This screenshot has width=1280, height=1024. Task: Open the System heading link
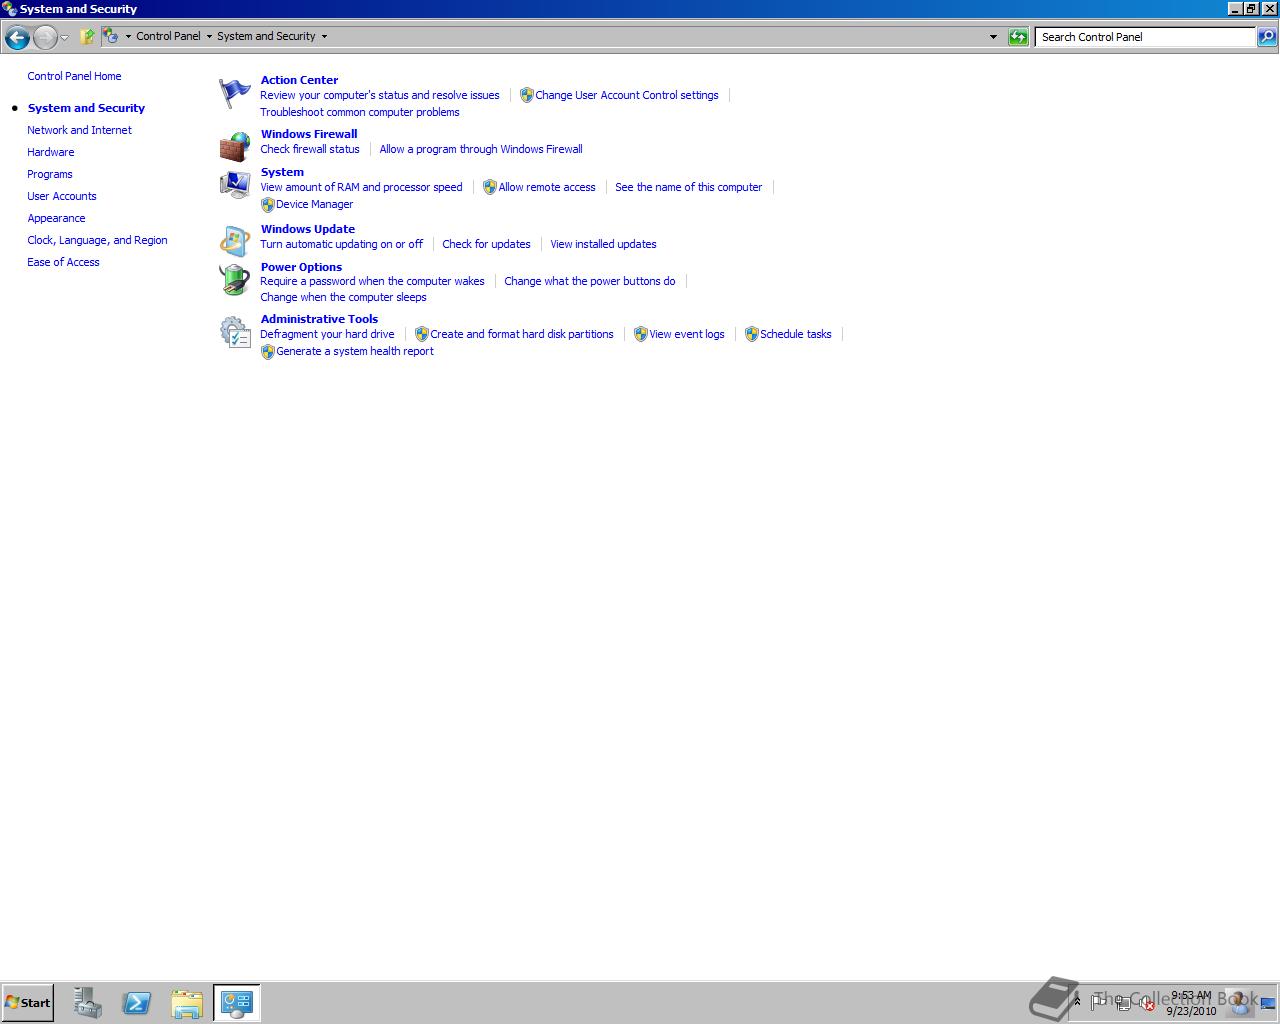coord(282,172)
